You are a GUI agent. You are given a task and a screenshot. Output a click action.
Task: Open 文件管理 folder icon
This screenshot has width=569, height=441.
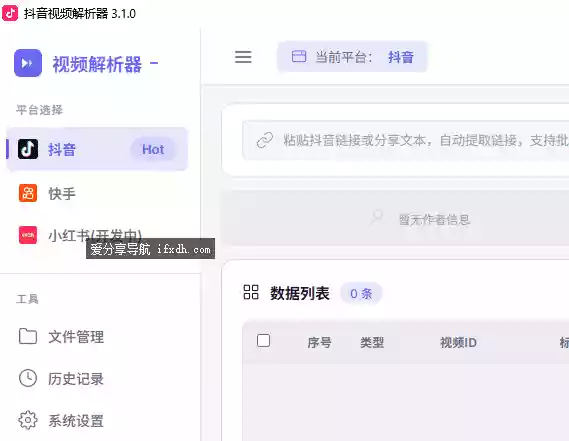point(28,336)
